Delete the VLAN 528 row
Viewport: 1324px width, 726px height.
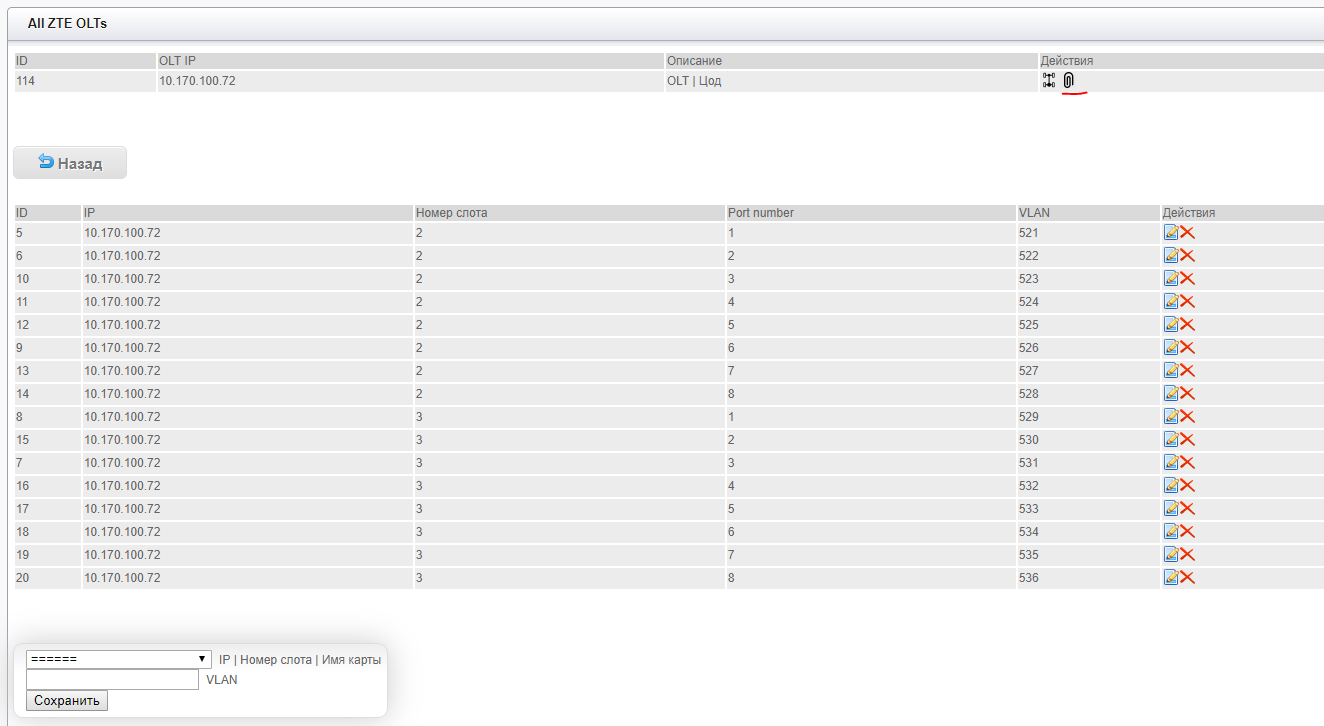1188,393
